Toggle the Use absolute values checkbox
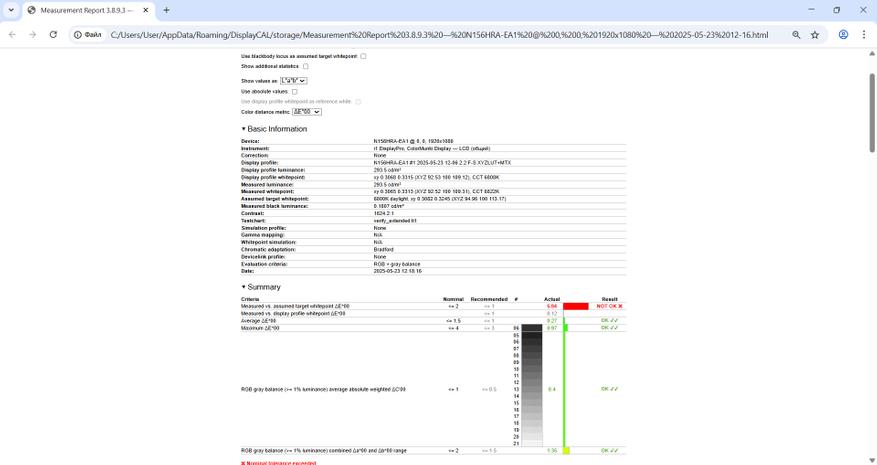The image size is (877, 465). pyautogui.click(x=294, y=92)
